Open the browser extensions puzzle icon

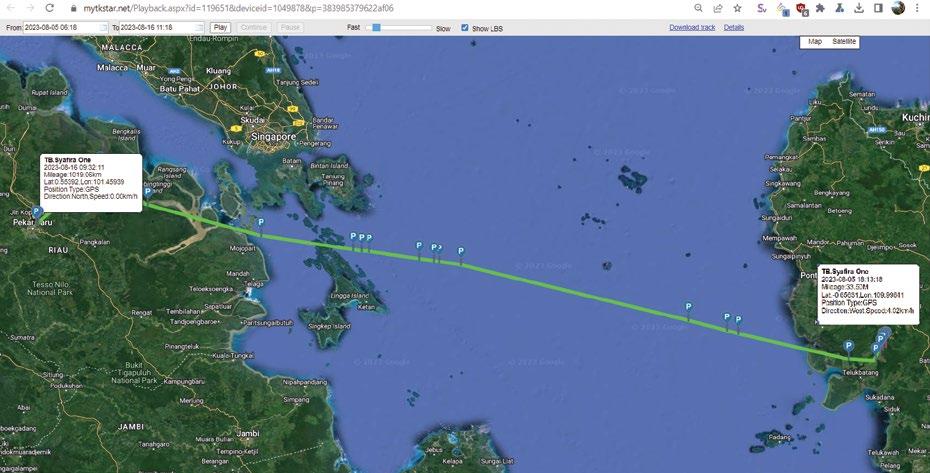click(820, 8)
